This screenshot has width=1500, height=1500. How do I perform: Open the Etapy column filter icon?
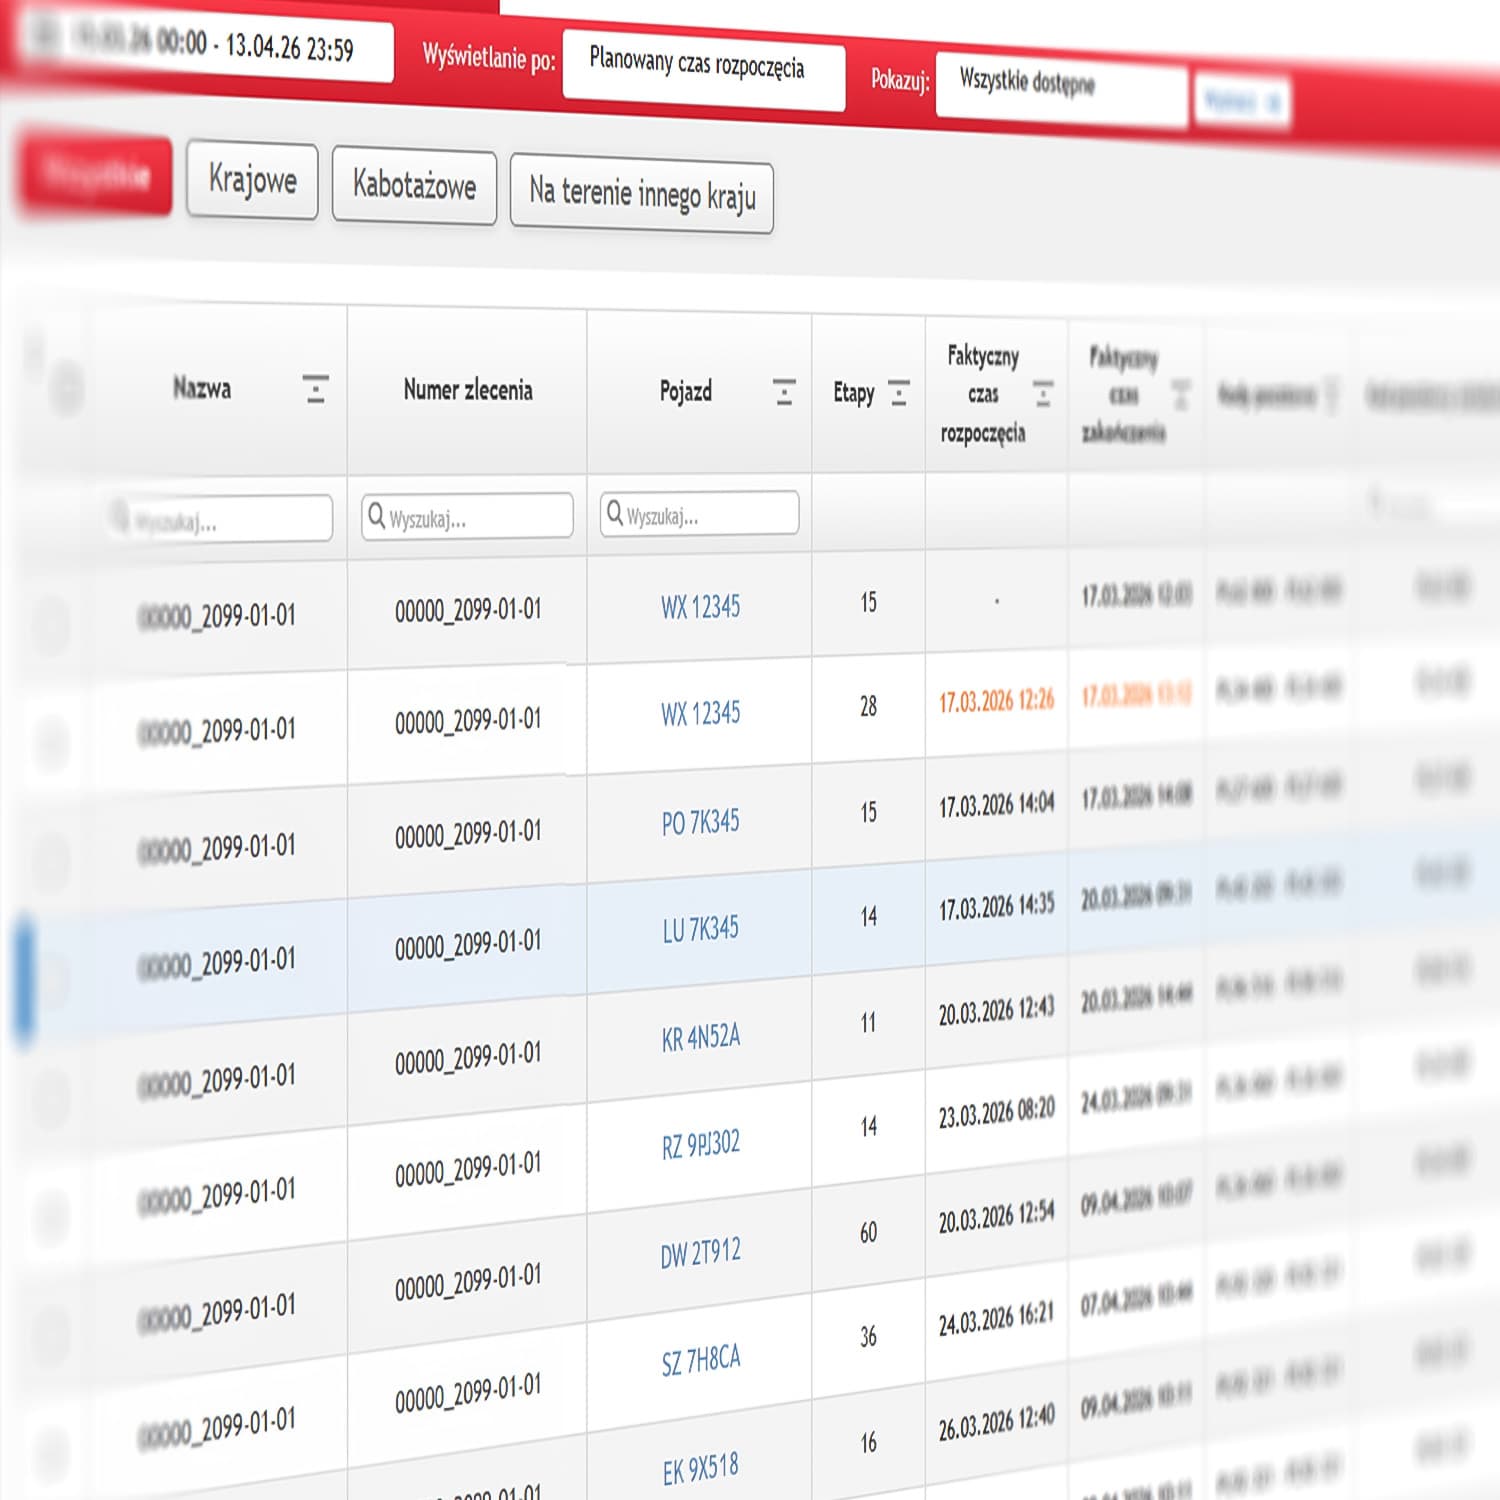click(x=899, y=393)
